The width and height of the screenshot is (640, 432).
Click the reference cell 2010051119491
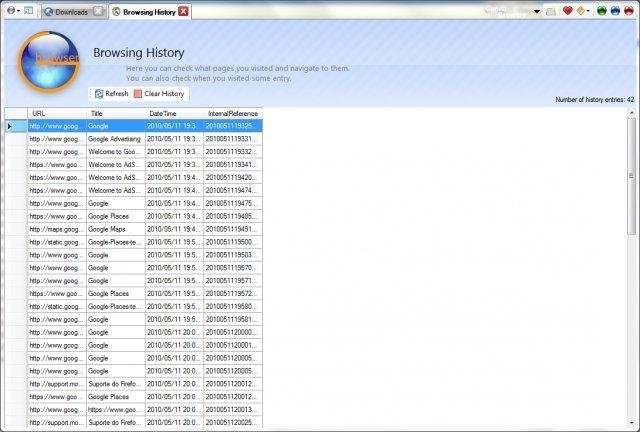(x=233, y=229)
